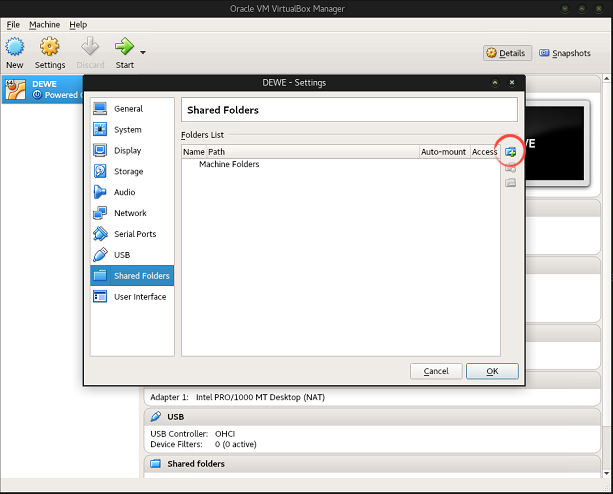Viewport: 613px width, 494px height.
Task: Click the edit shared folder icon
Action: tap(511, 168)
